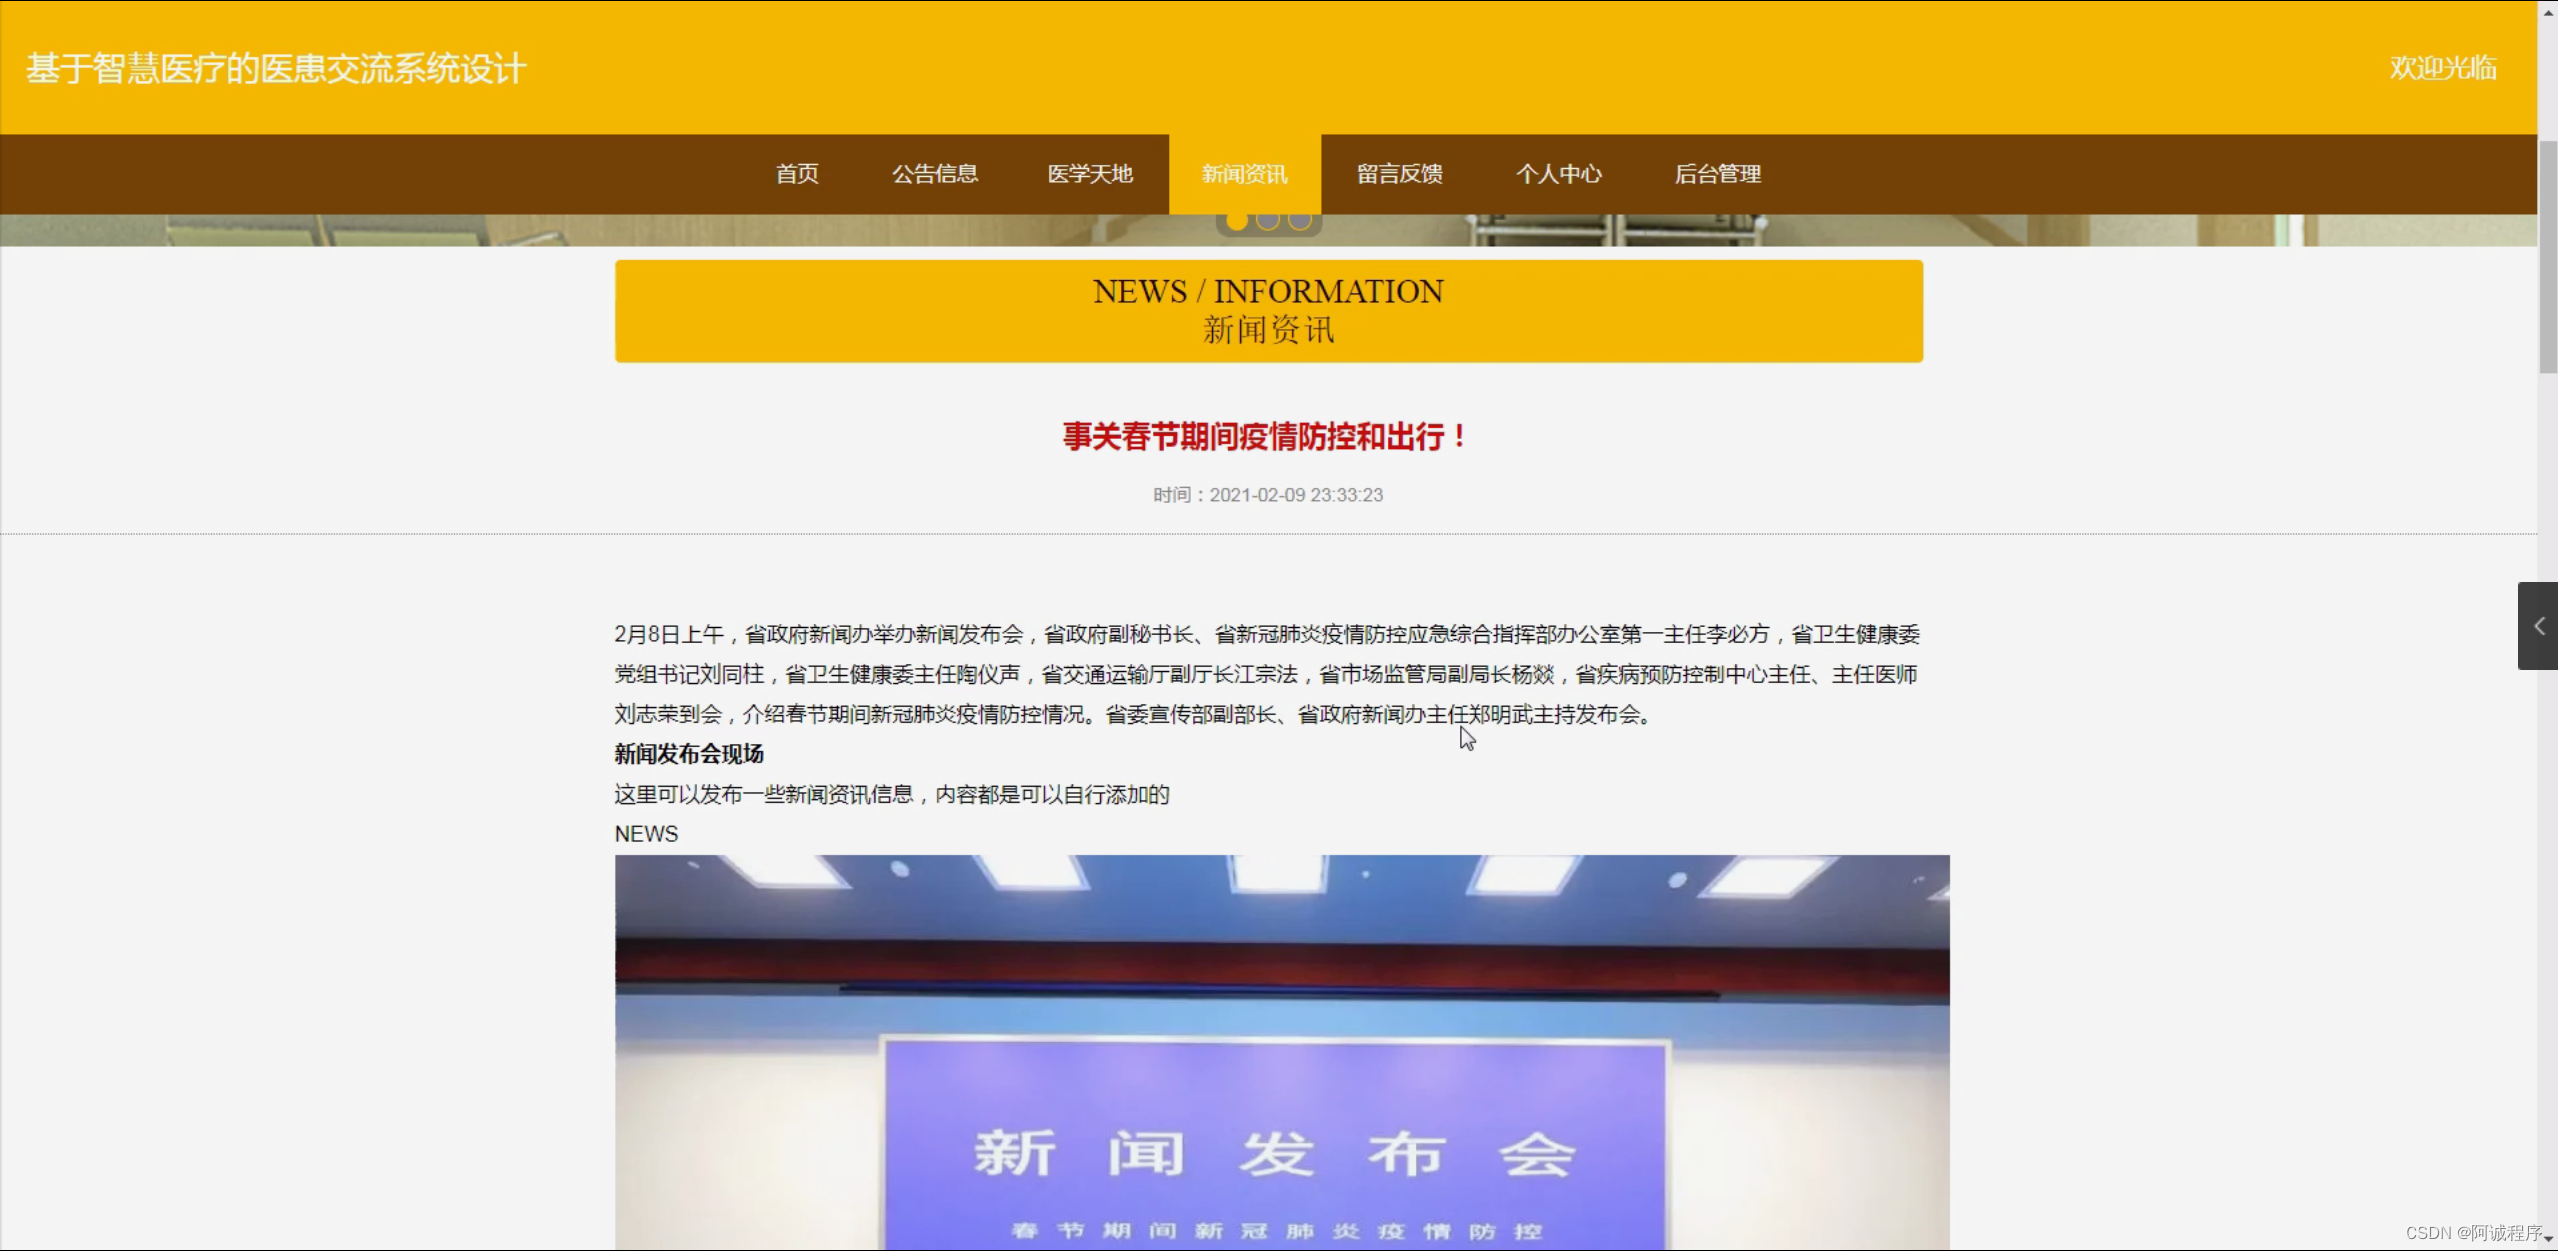Click the NEWS / INFORMATION 新闻资讯 banner
Viewport: 2558px width, 1251px height.
point(1268,311)
